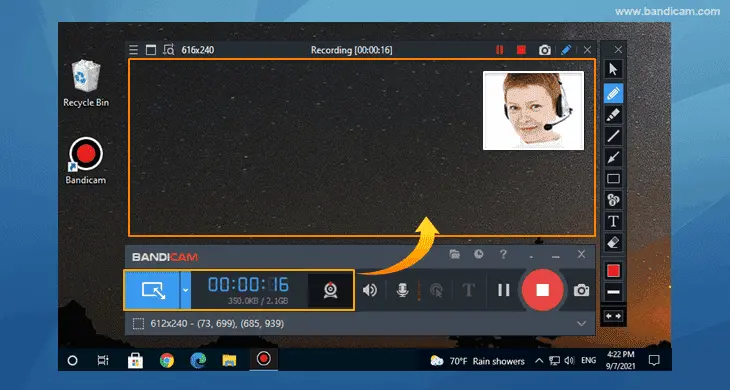Click the large red stop record button

click(542, 290)
